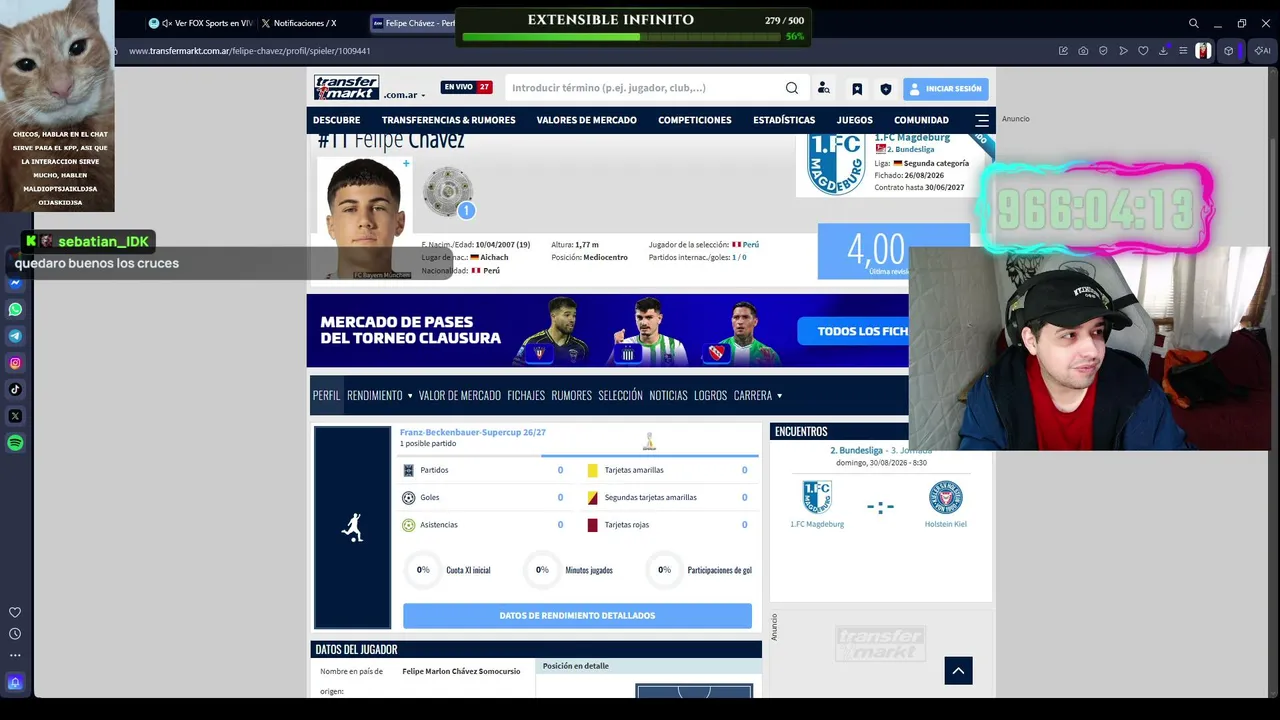Open the extensions cube icon in toolbar

click(x=1229, y=51)
